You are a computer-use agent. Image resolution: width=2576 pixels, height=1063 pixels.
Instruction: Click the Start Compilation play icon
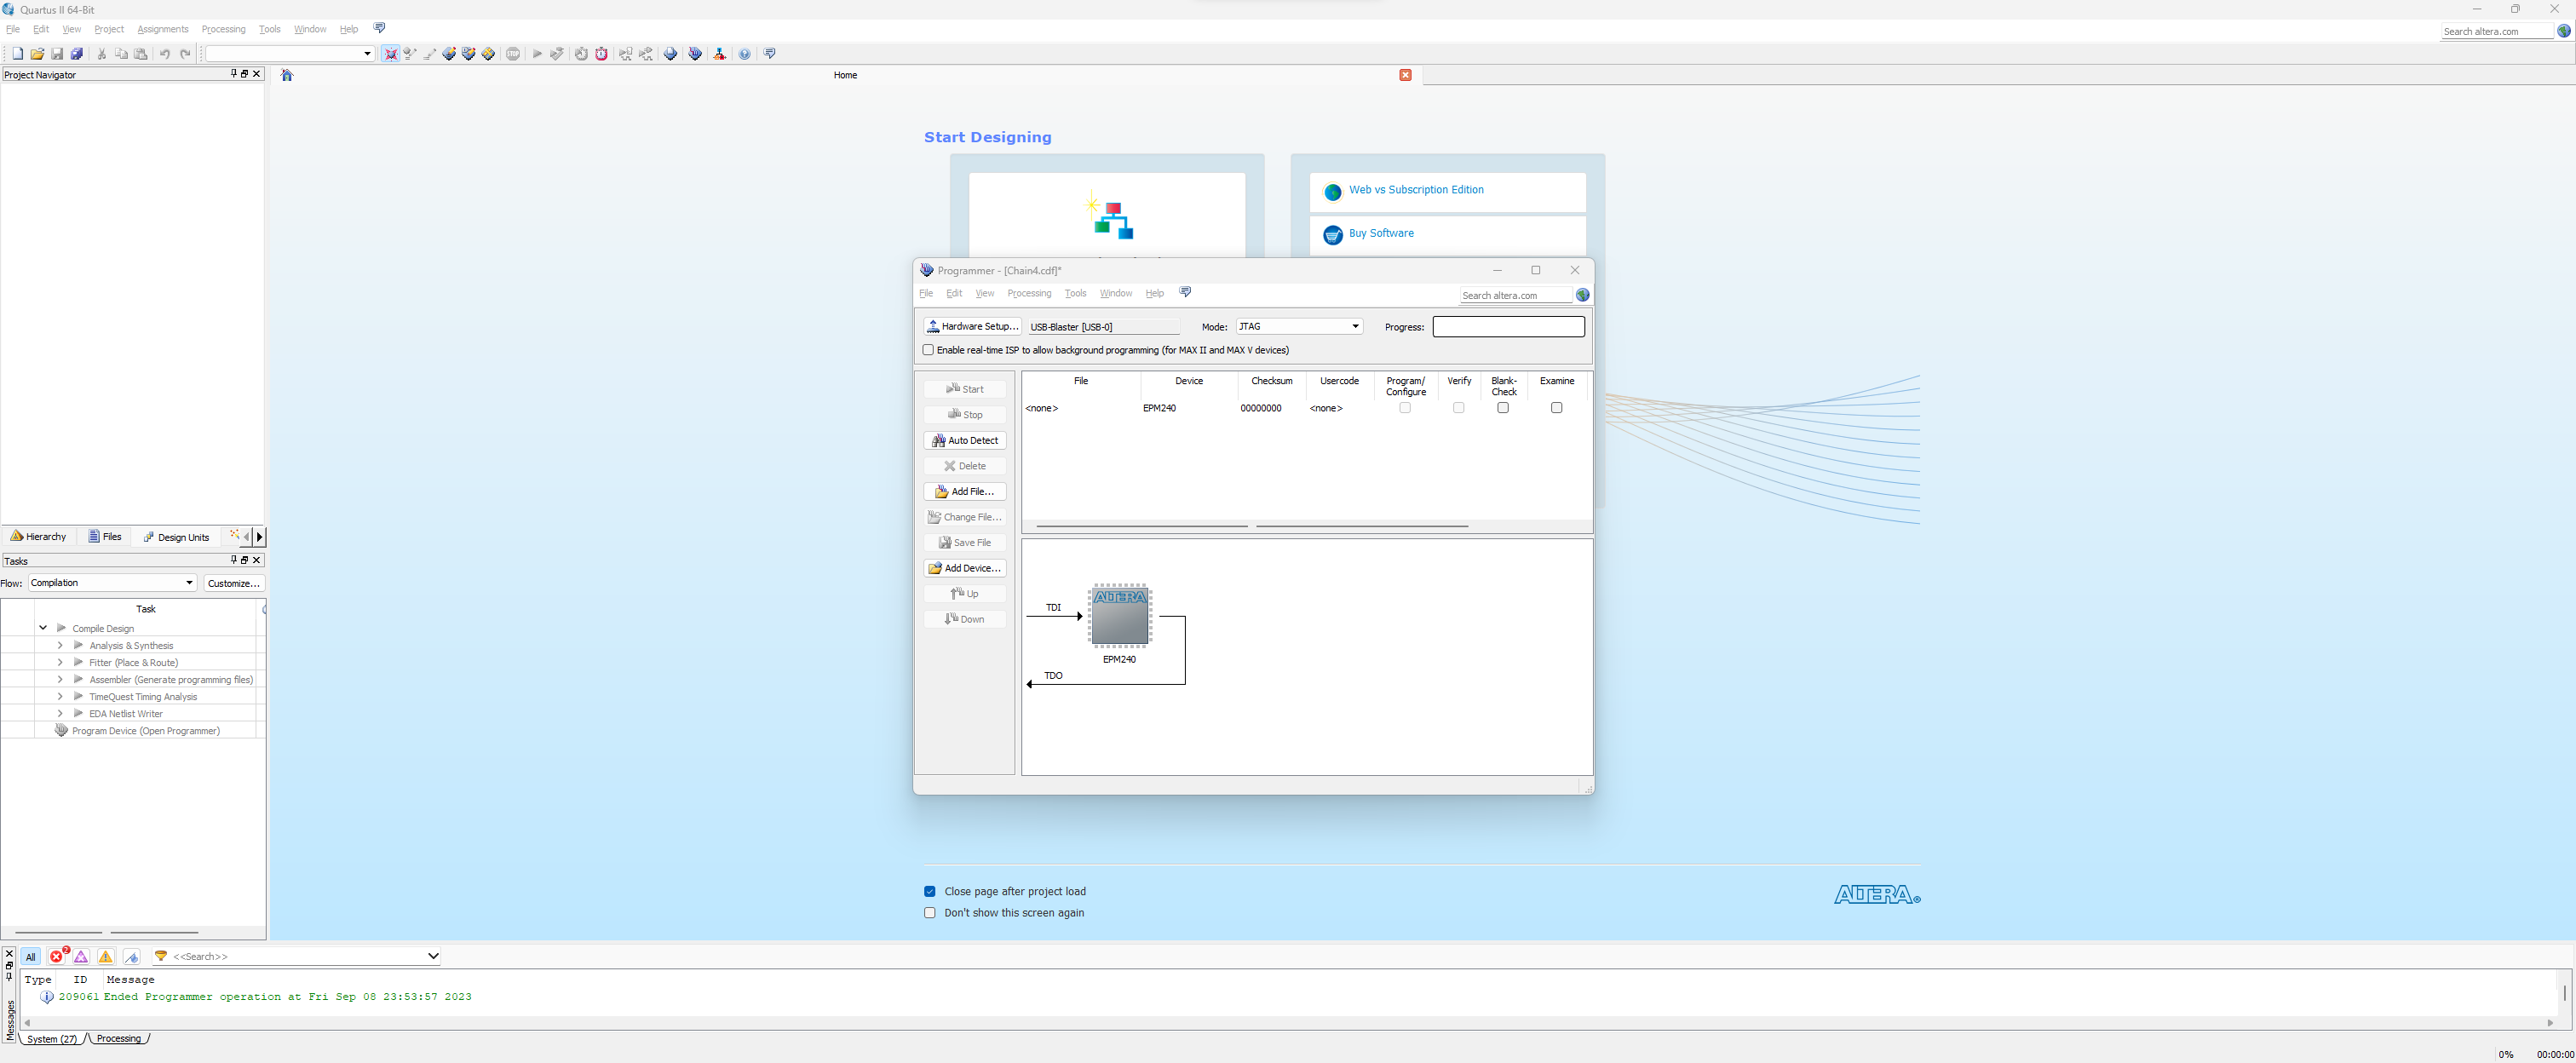(x=537, y=54)
